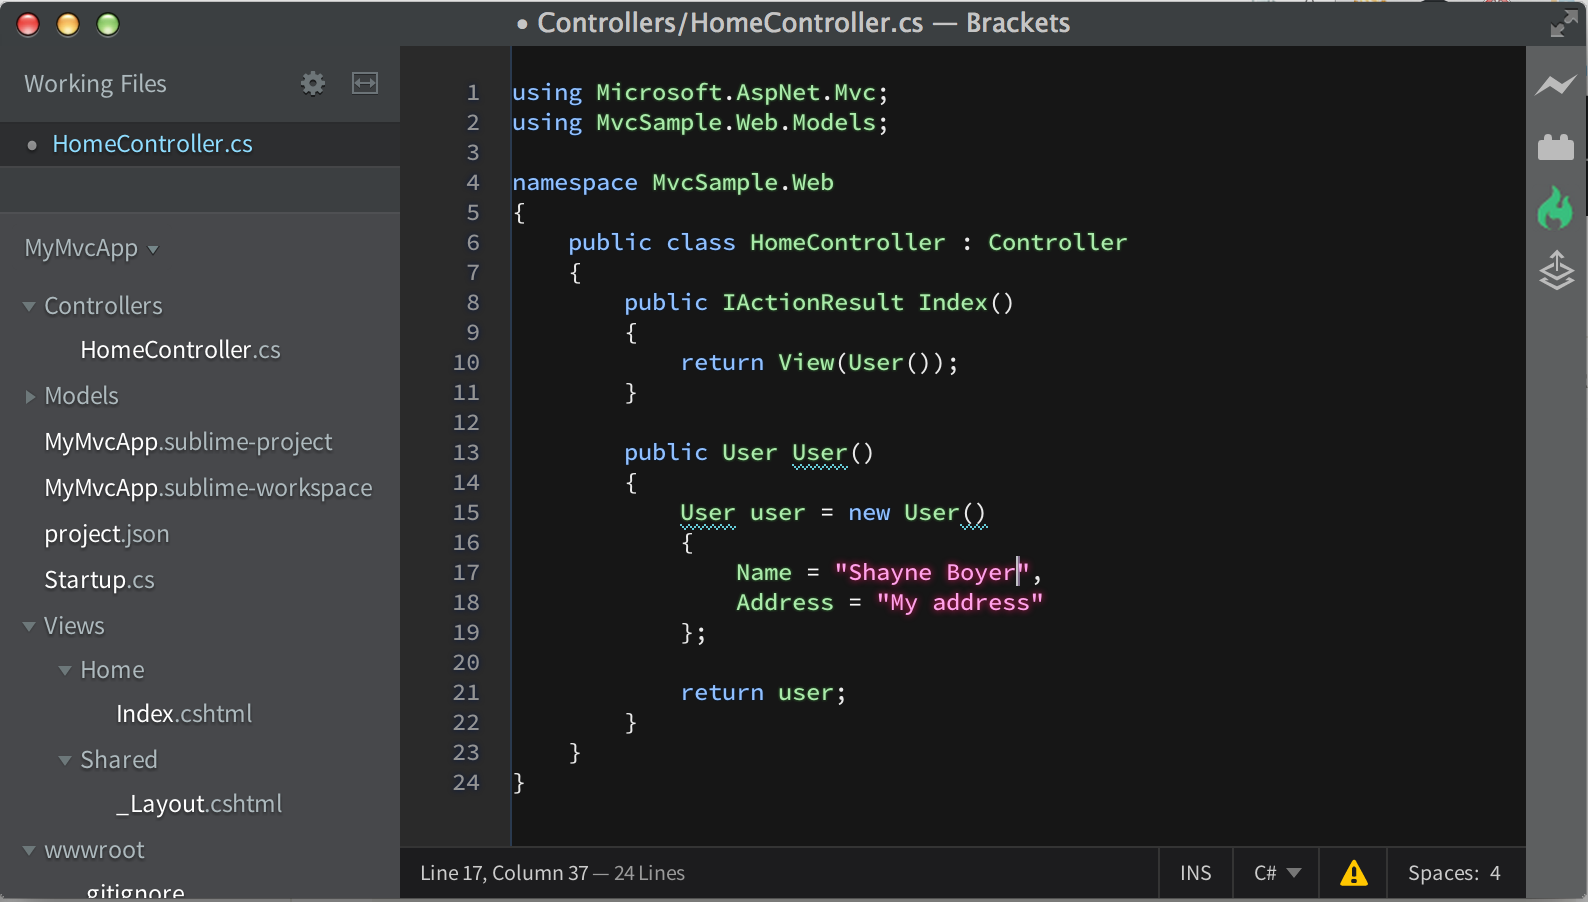The image size is (1588, 902).
Task: Click the green flame icon
Action: pyautogui.click(x=1556, y=208)
